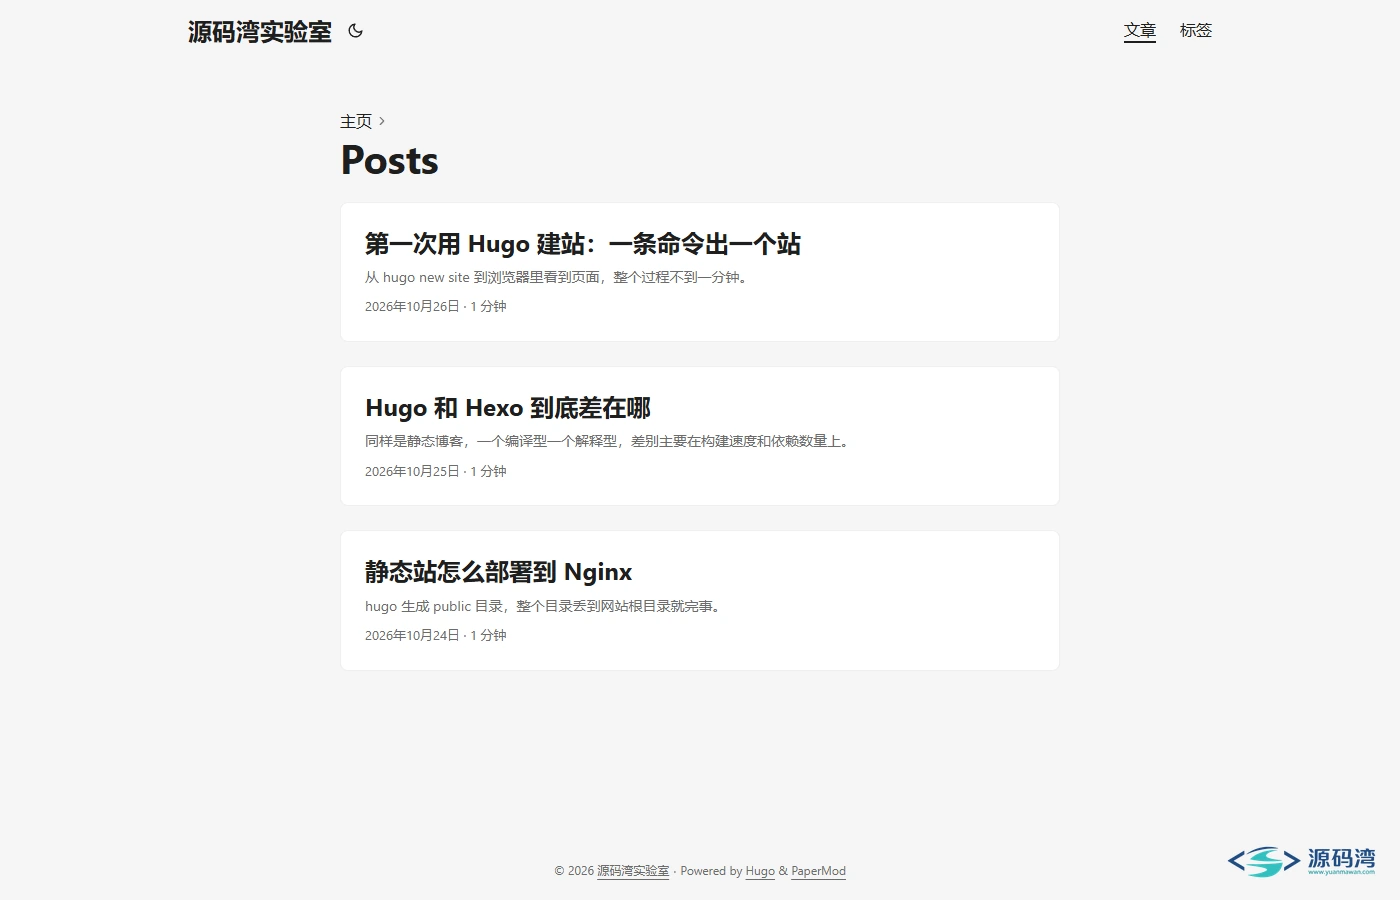Follow the footer Hugo link
Viewport: 1400px width, 900px height.
pos(760,871)
